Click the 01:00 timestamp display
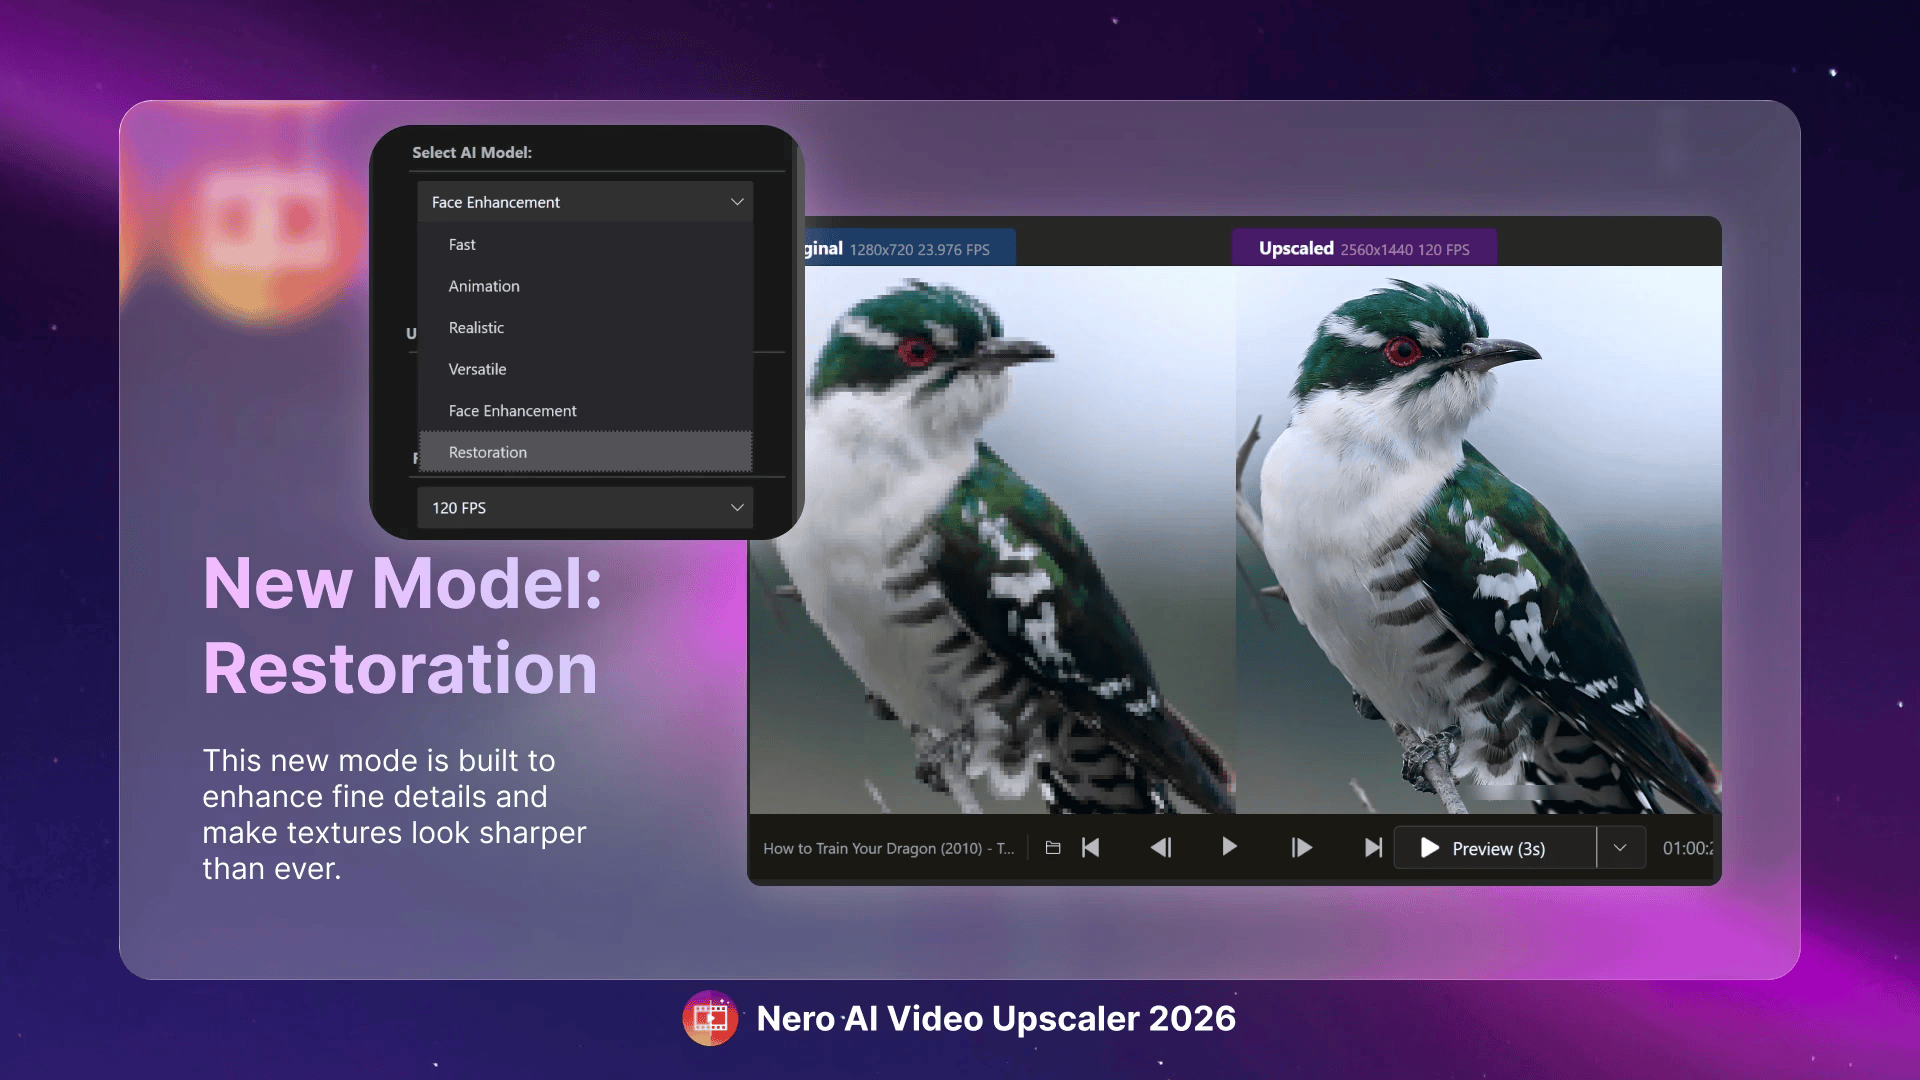Image resolution: width=1920 pixels, height=1080 pixels. (1685, 847)
